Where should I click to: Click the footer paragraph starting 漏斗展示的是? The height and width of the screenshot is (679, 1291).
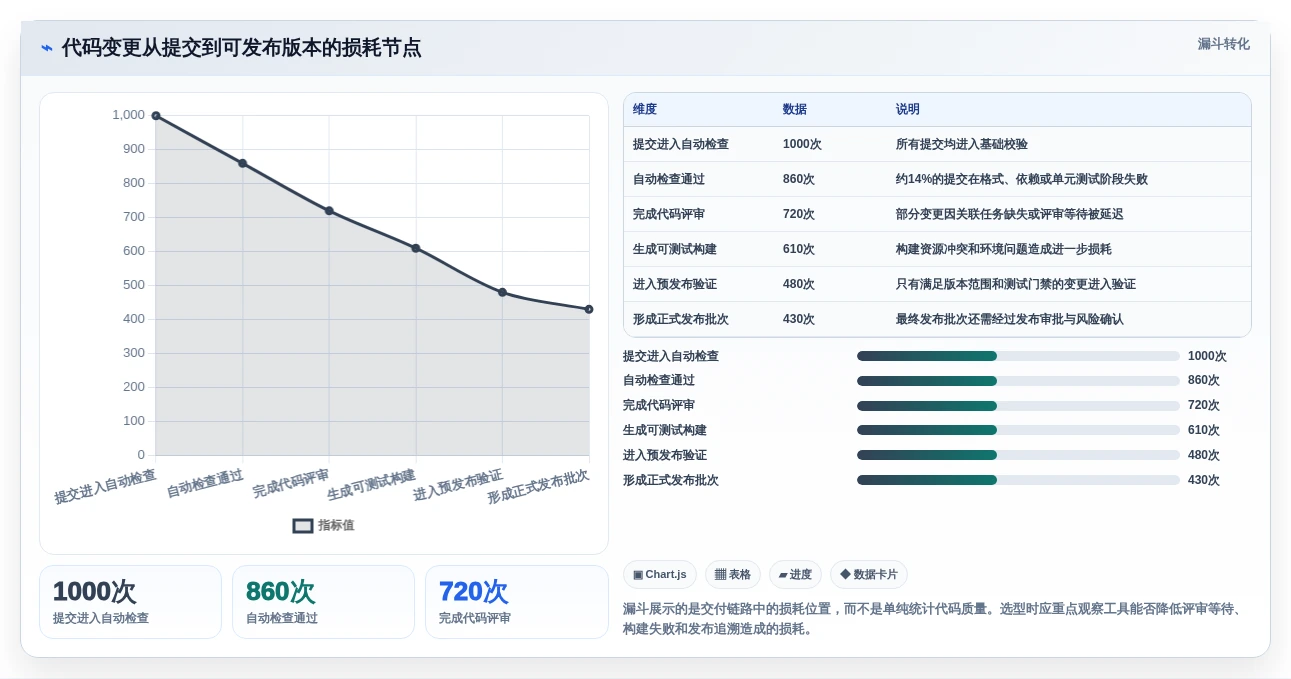pyautogui.click(x=932, y=619)
